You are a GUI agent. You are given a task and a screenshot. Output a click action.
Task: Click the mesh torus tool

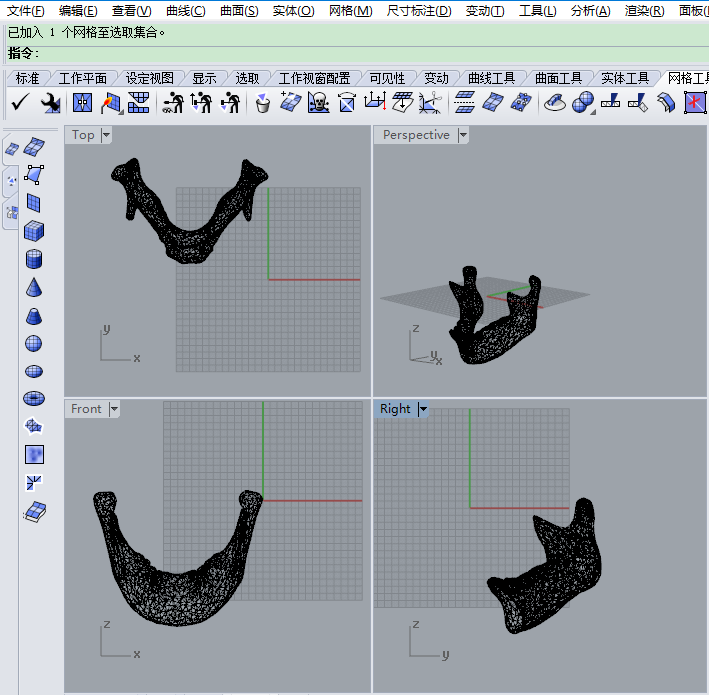(x=34, y=398)
